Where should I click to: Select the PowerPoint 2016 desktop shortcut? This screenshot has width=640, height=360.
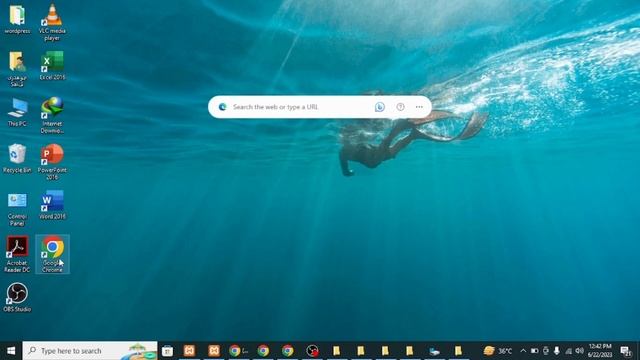(x=52, y=162)
